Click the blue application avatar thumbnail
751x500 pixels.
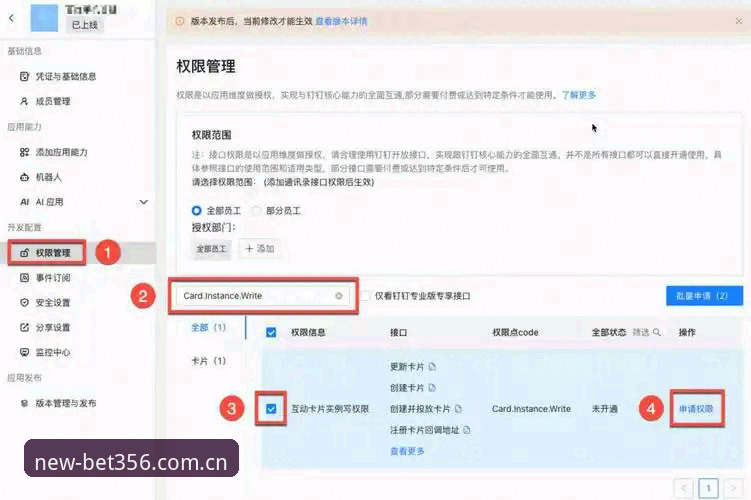pos(44,18)
